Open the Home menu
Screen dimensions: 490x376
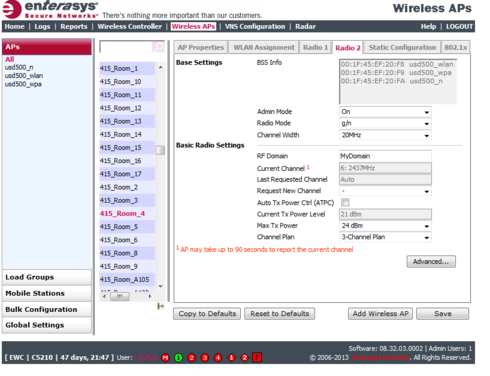15,27
